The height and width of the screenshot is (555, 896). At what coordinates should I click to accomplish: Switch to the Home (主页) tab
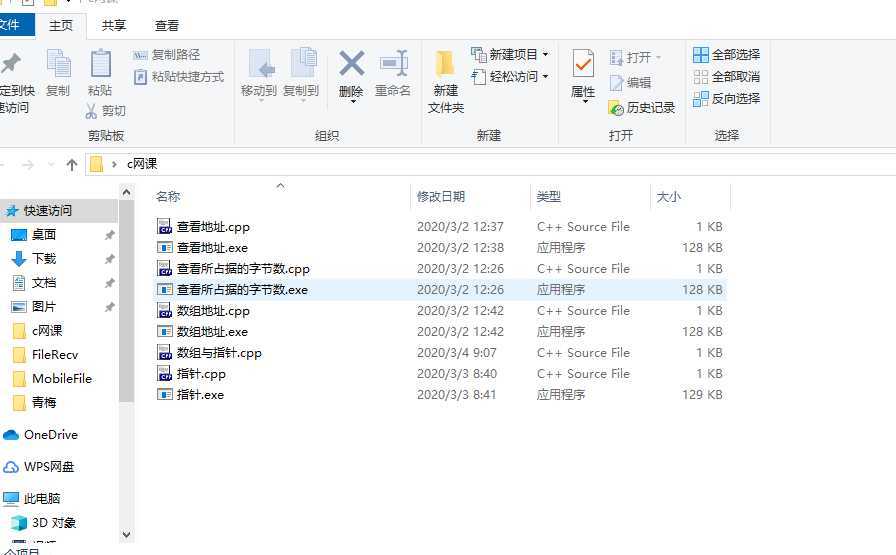coord(61,26)
